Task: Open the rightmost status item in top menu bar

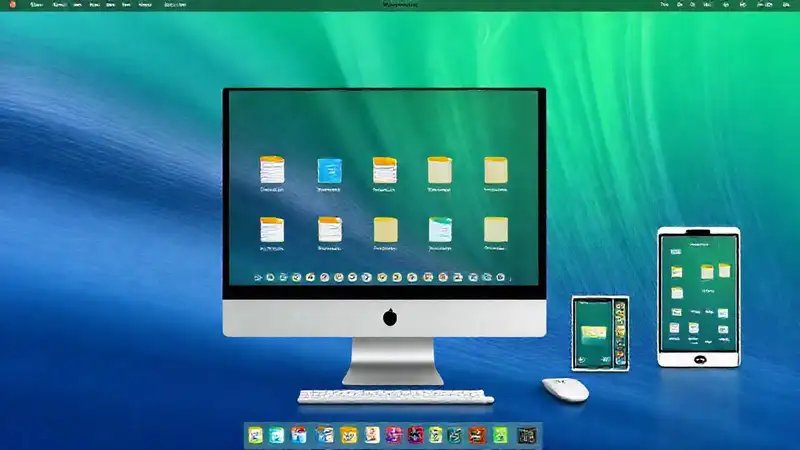Action: pyautogui.click(x=786, y=5)
